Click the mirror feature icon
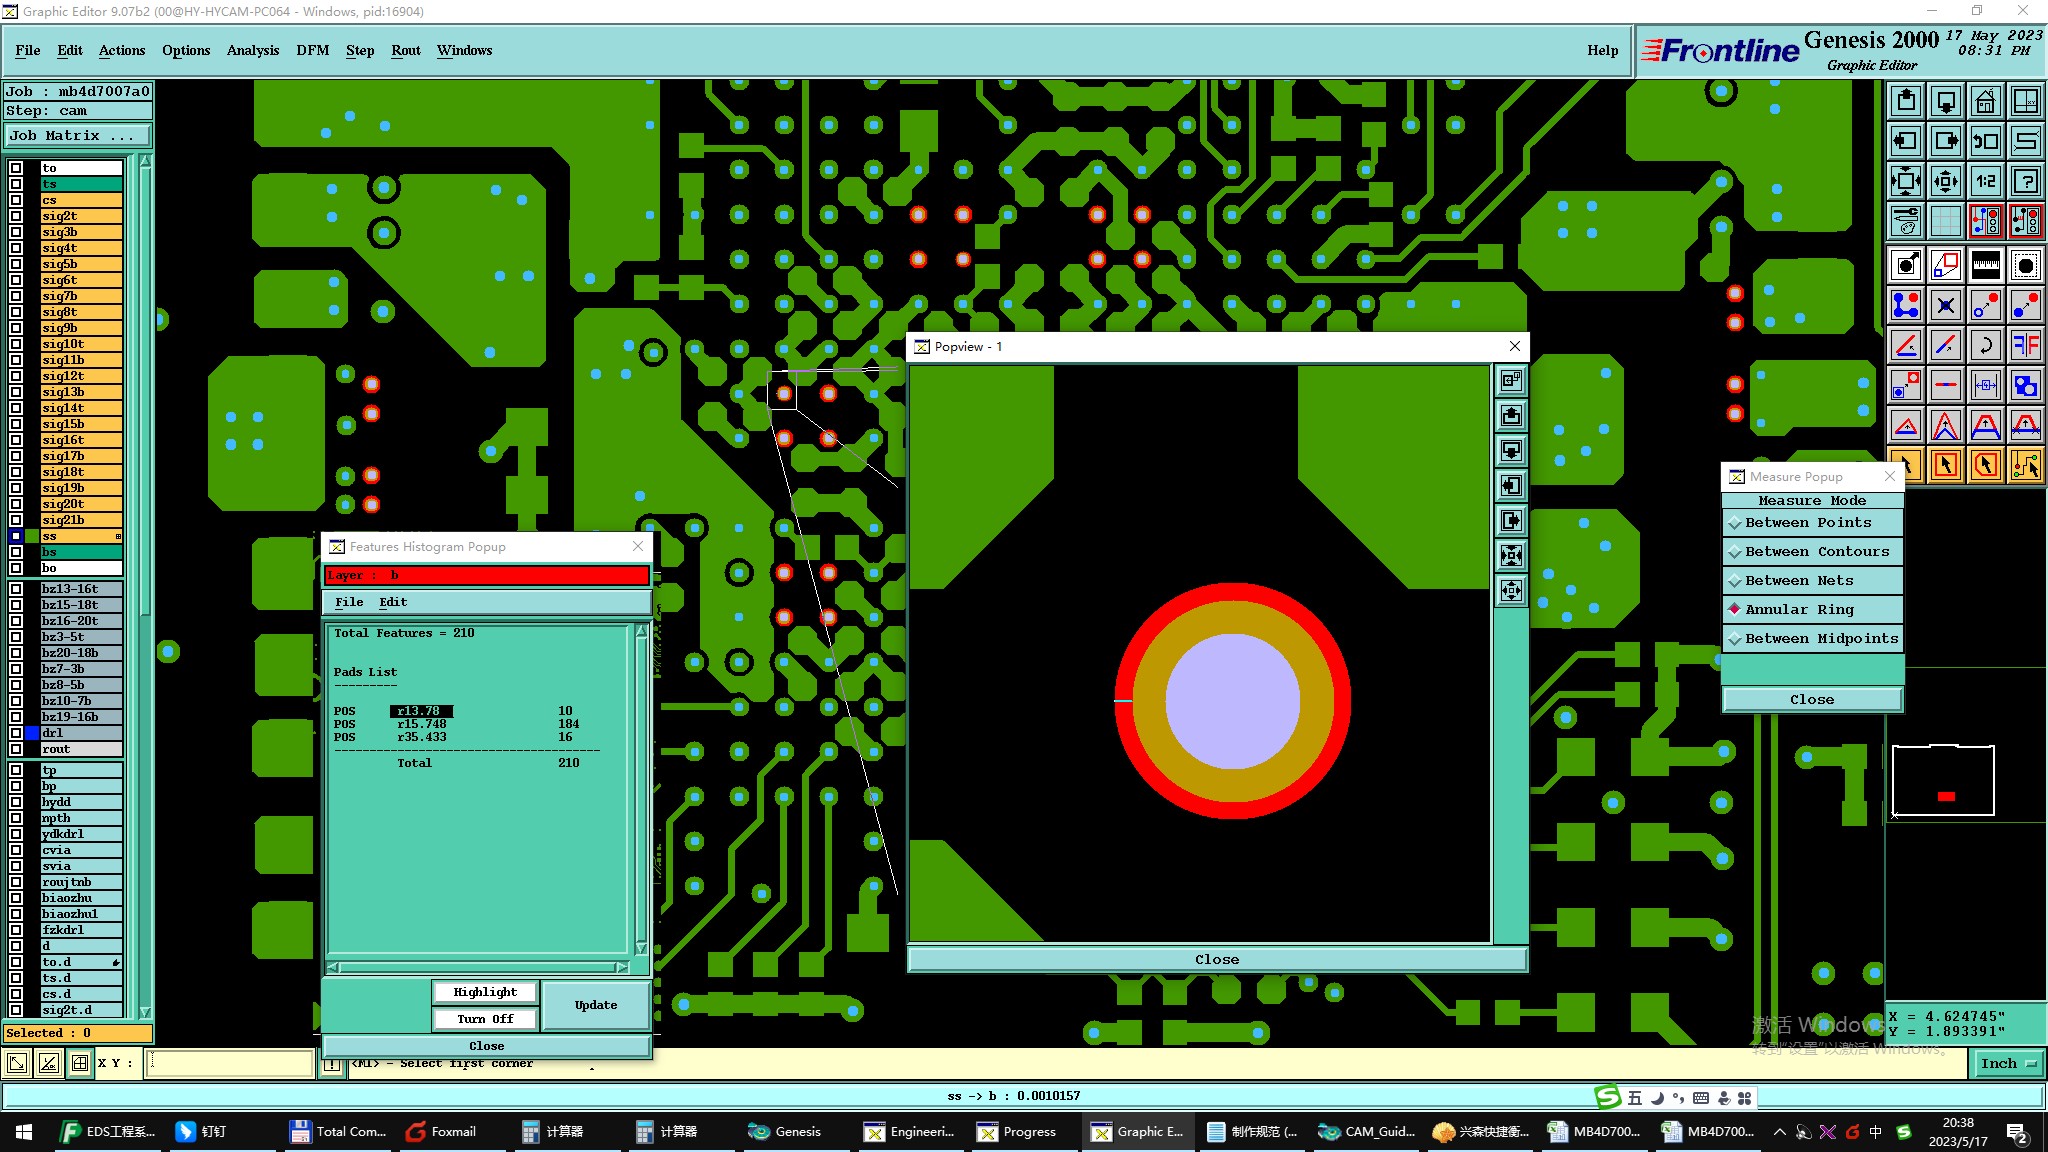Image resolution: width=2048 pixels, height=1152 pixels. pos(2025,345)
